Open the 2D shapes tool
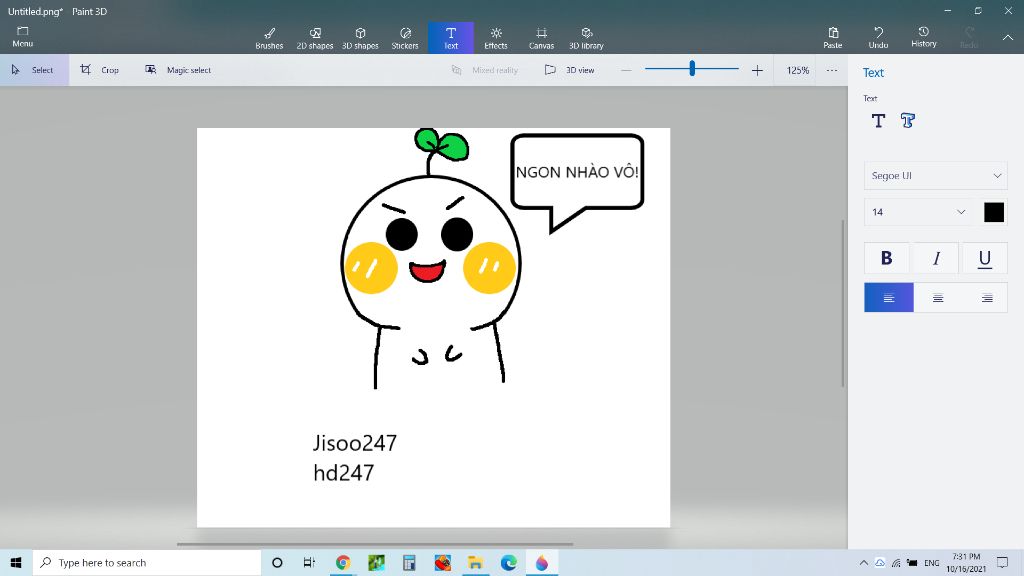The height and width of the screenshot is (576, 1024). (x=315, y=38)
